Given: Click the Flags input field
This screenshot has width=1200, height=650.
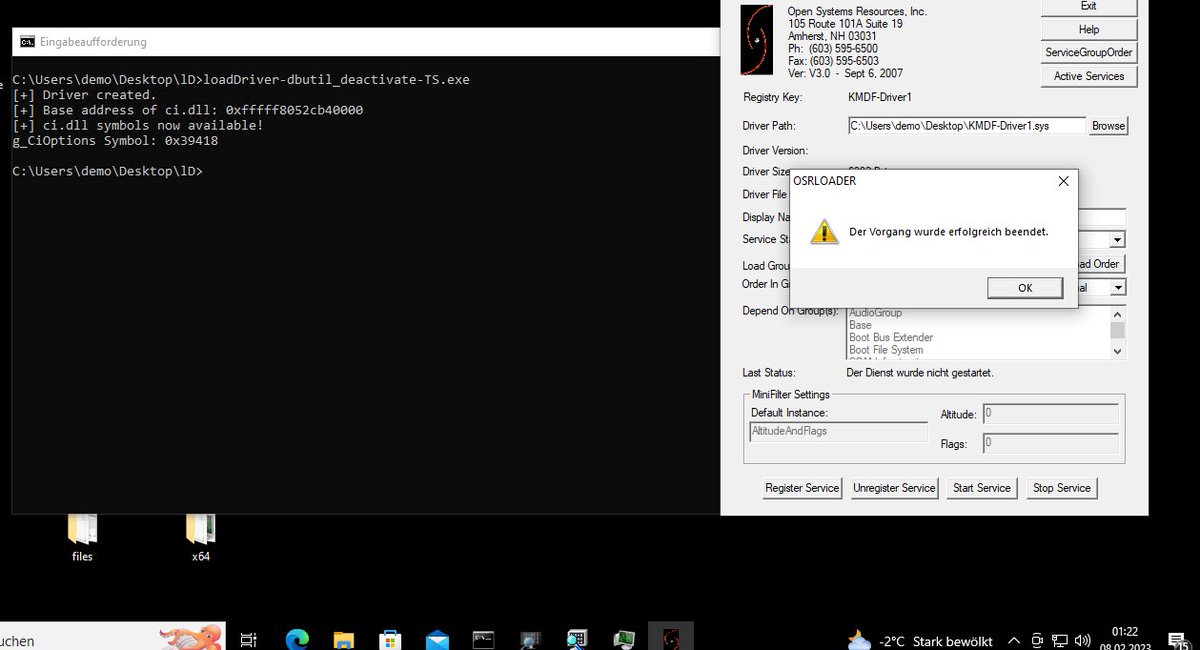Looking at the screenshot, I should (1050, 442).
